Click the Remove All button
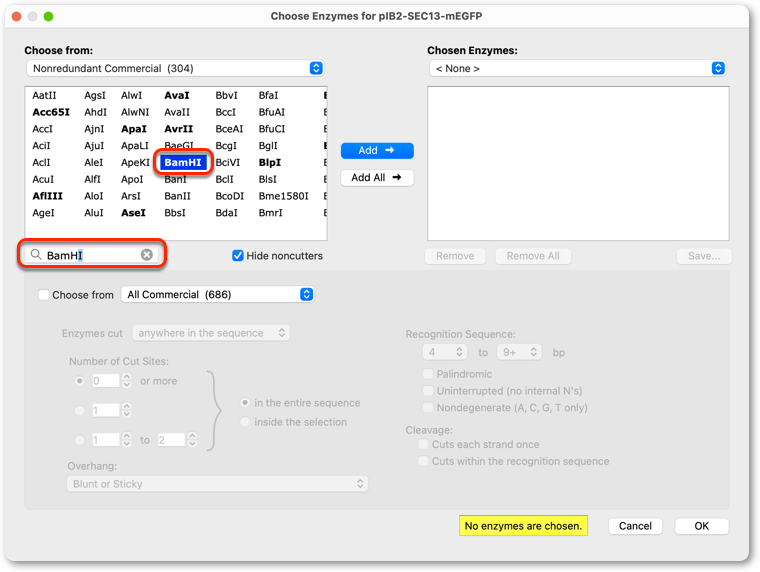This screenshot has height=572, width=760. tap(533, 256)
